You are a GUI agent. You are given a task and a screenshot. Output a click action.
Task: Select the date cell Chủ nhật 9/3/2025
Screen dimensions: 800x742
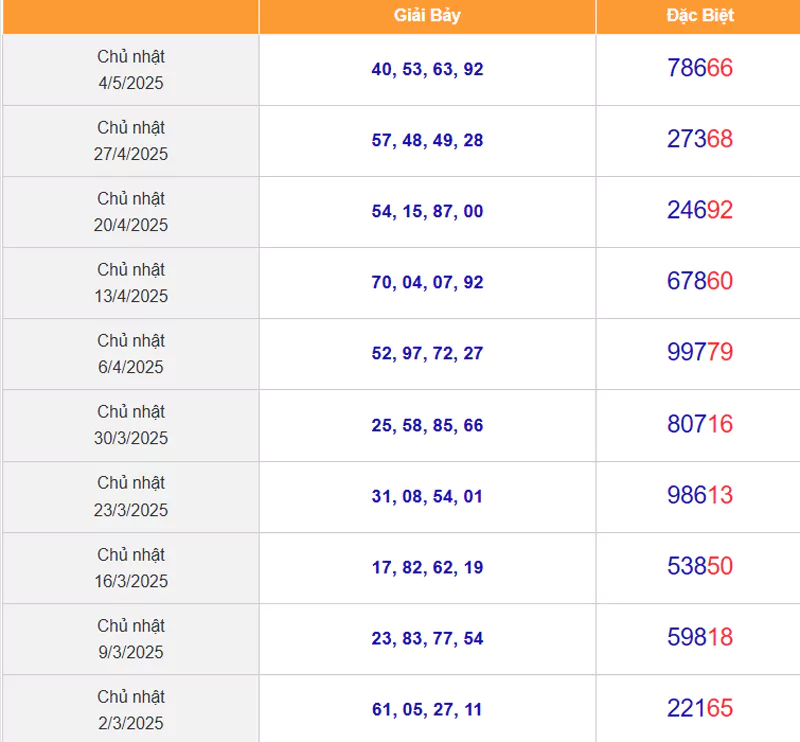[131, 638]
